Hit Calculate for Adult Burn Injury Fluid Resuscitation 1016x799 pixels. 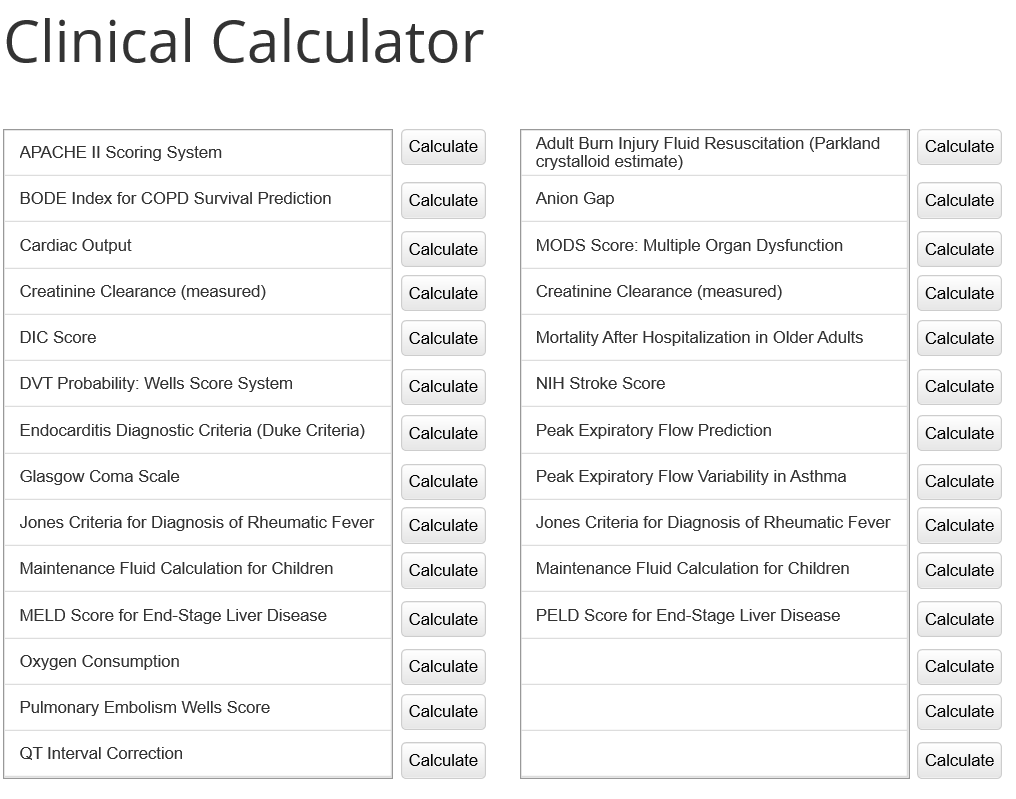click(959, 147)
